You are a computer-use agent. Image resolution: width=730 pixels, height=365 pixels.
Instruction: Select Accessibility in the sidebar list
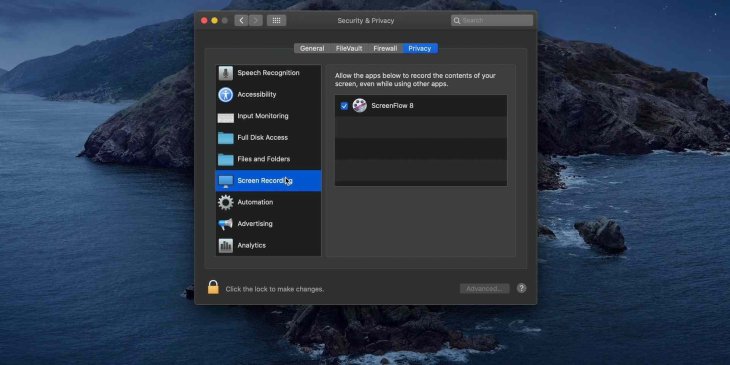click(x=269, y=95)
